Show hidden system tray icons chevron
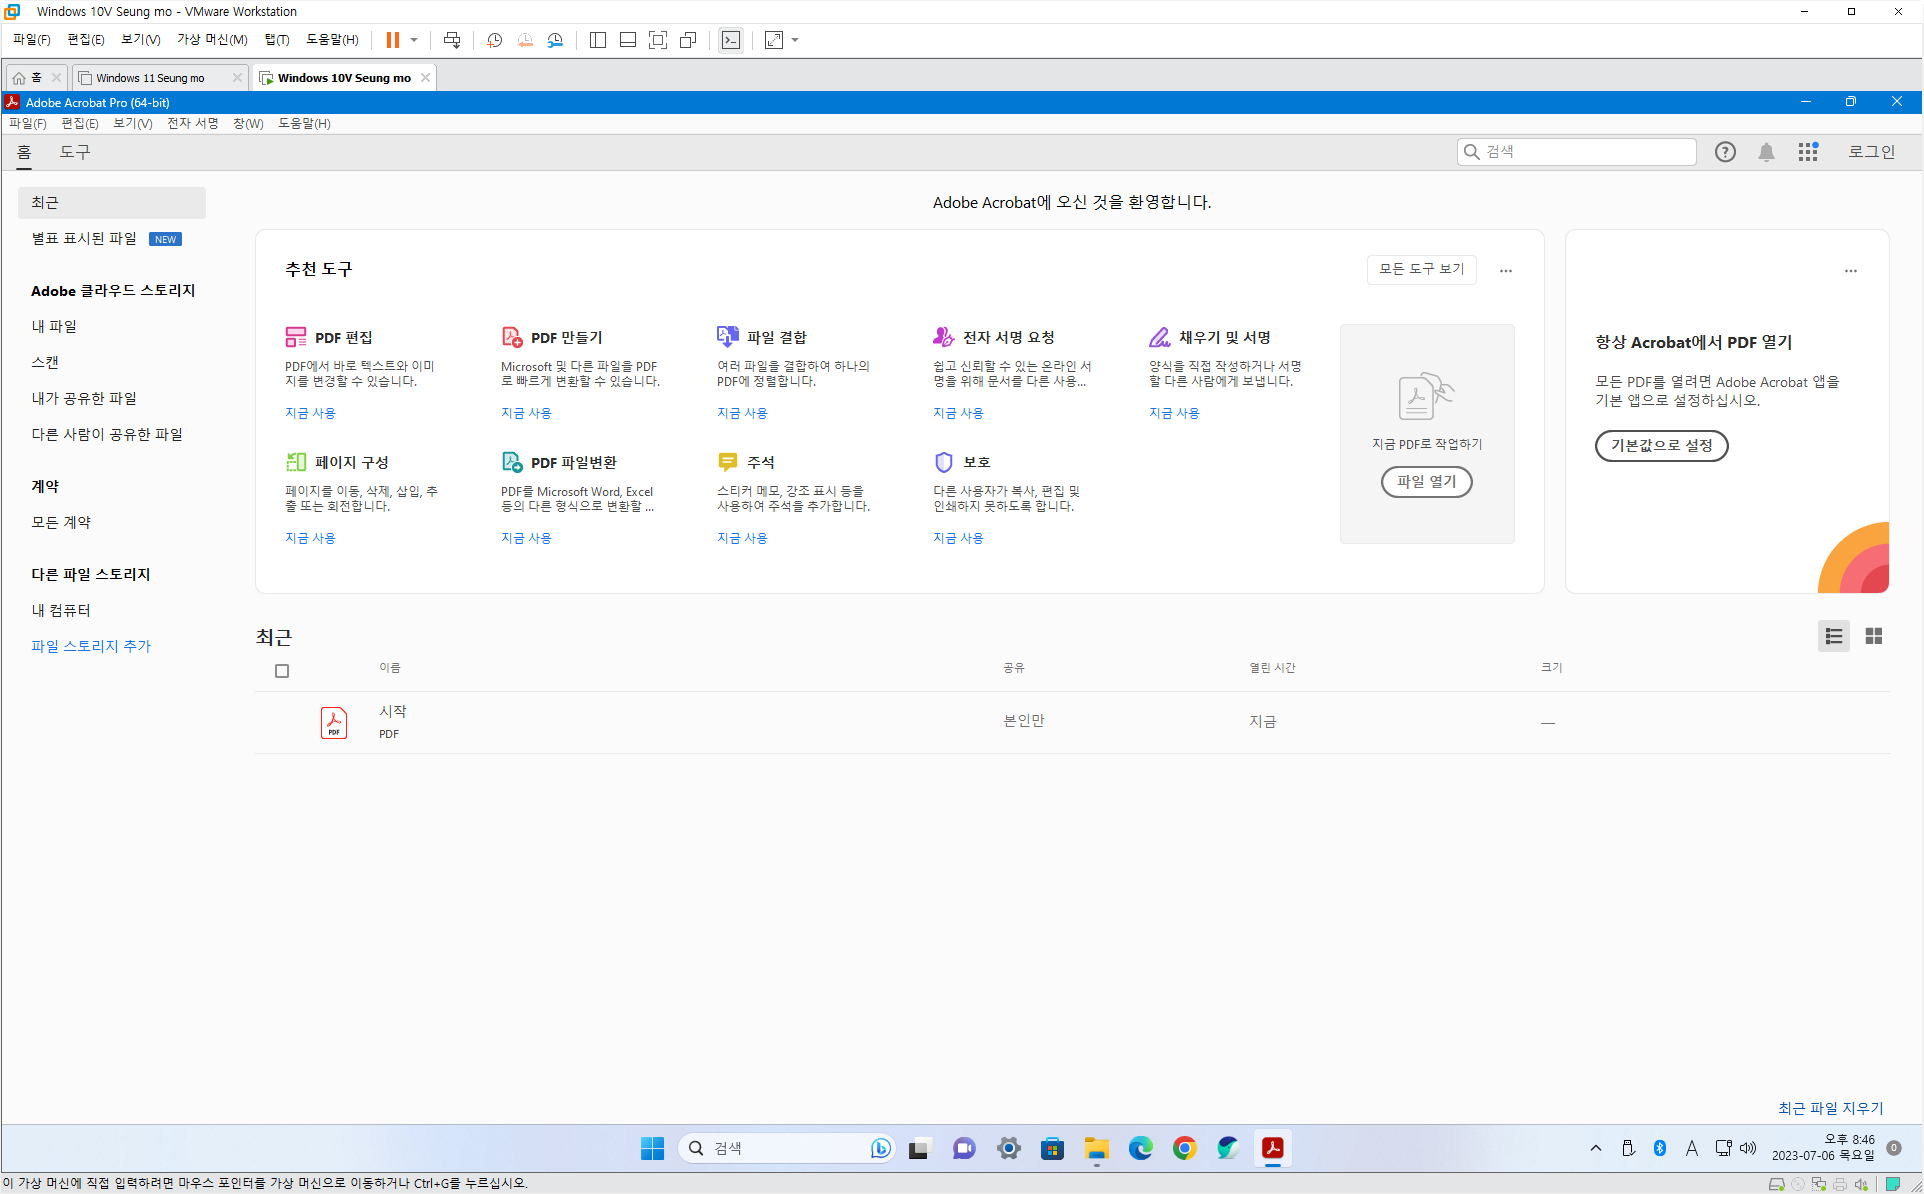Image resolution: width=1924 pixels, height=1194 pixels. (1595, 1148)
